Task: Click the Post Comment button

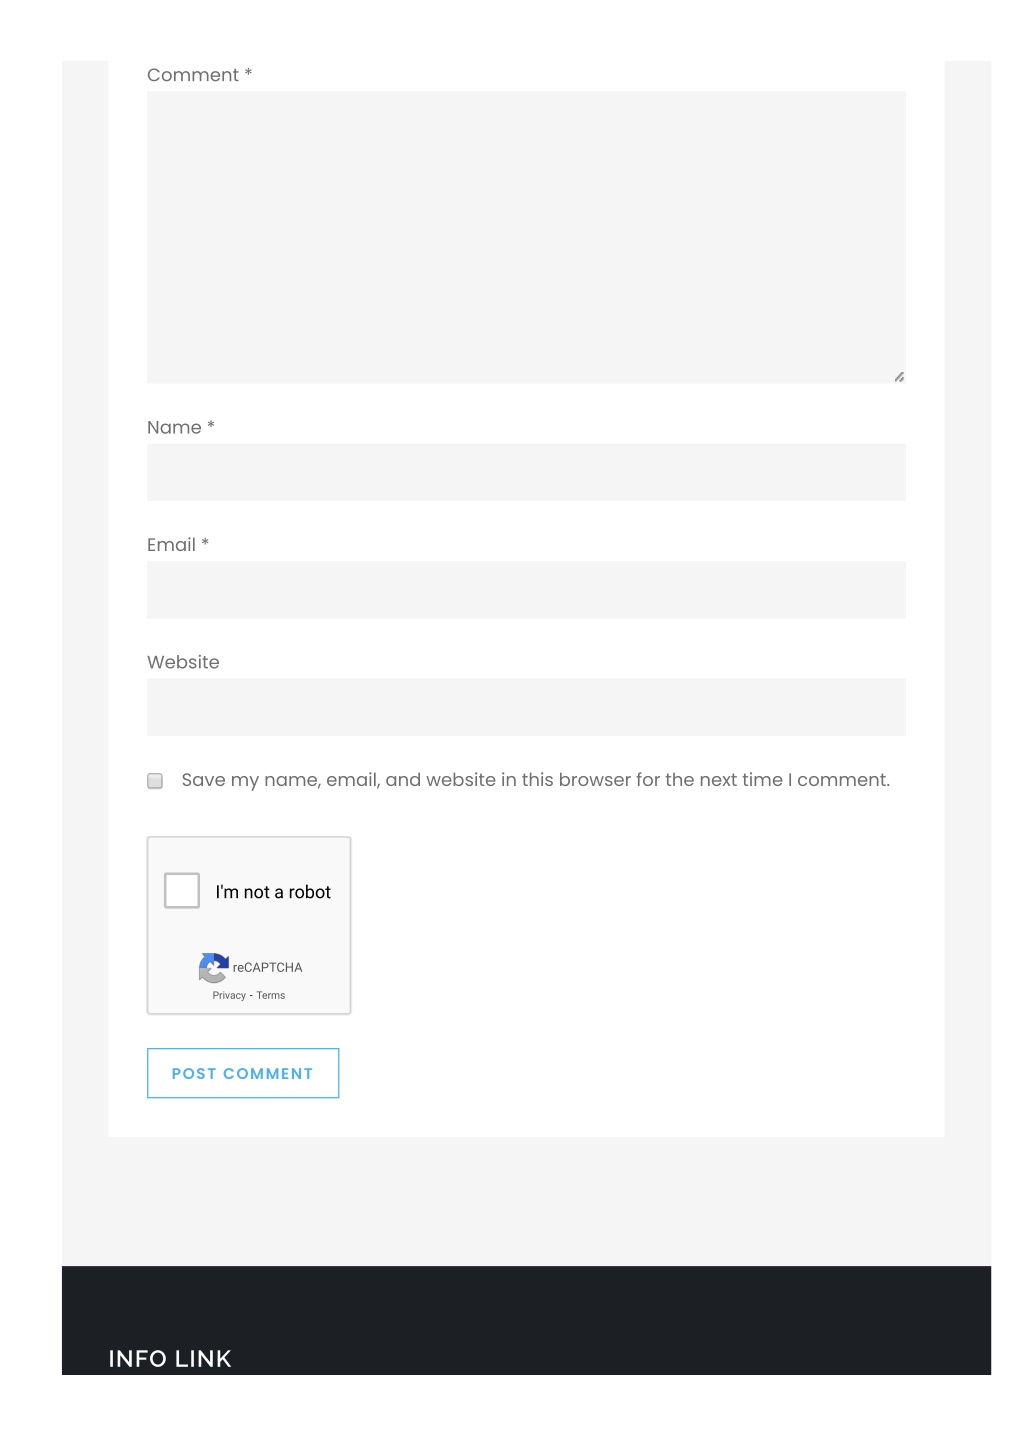Action: [243, 1073]
